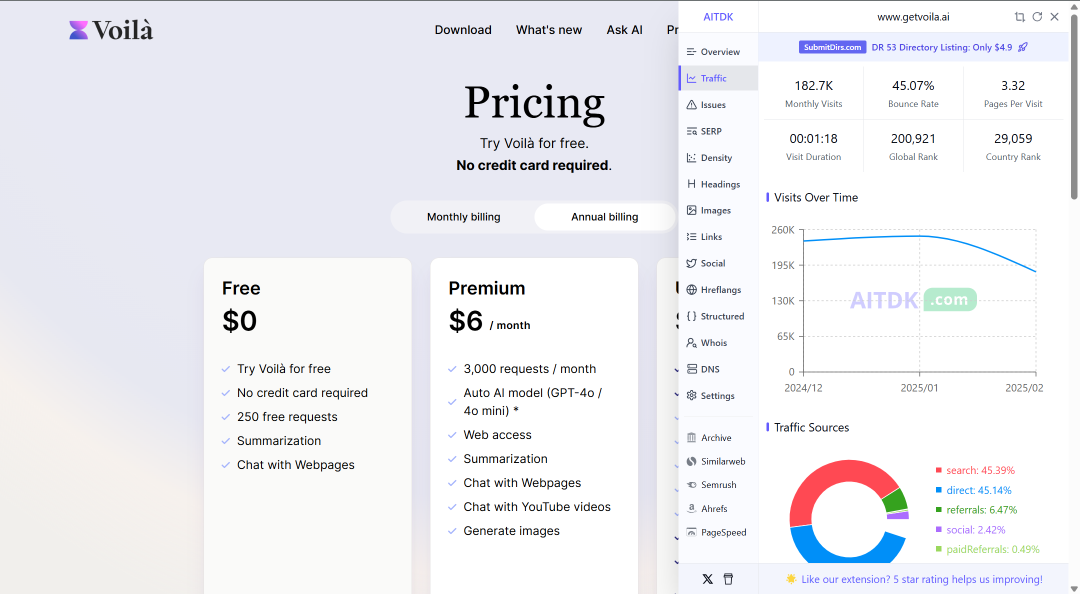The image size is (1080, 594).
Task: Open the Links list icon
Action: [692, 236]
